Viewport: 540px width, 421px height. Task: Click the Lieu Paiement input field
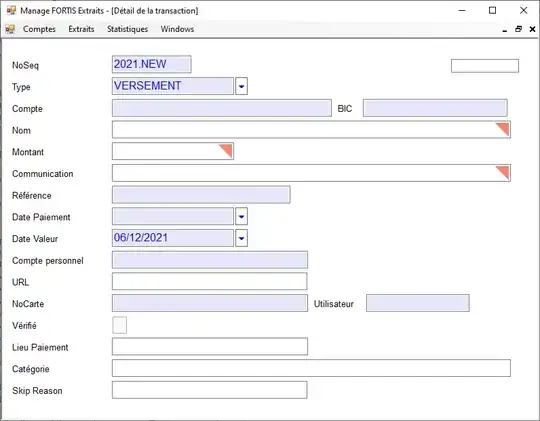(x=210, y=347)
